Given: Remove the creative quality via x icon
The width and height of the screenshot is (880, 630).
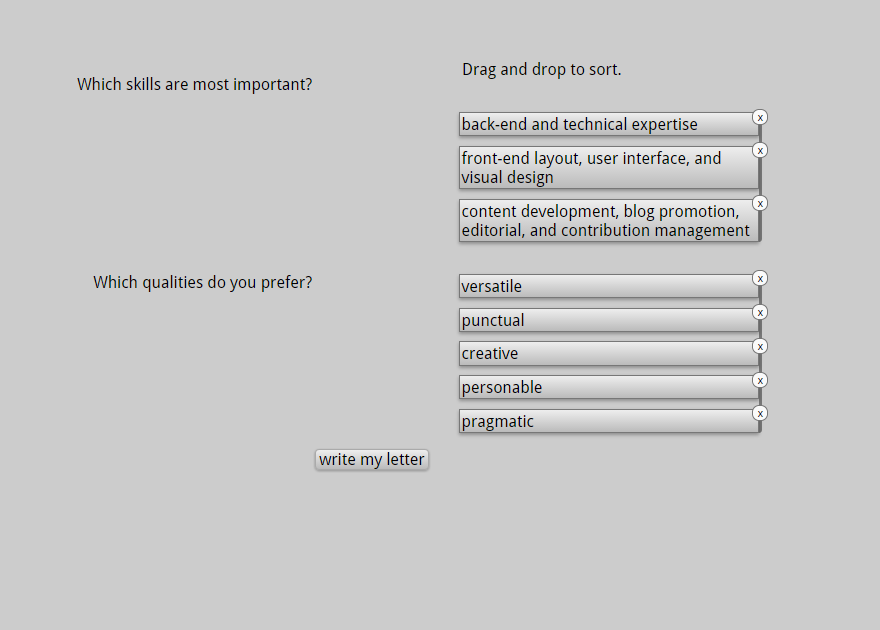Looking at the screenshot, I should pyautogui.click(x=760, y=347).
